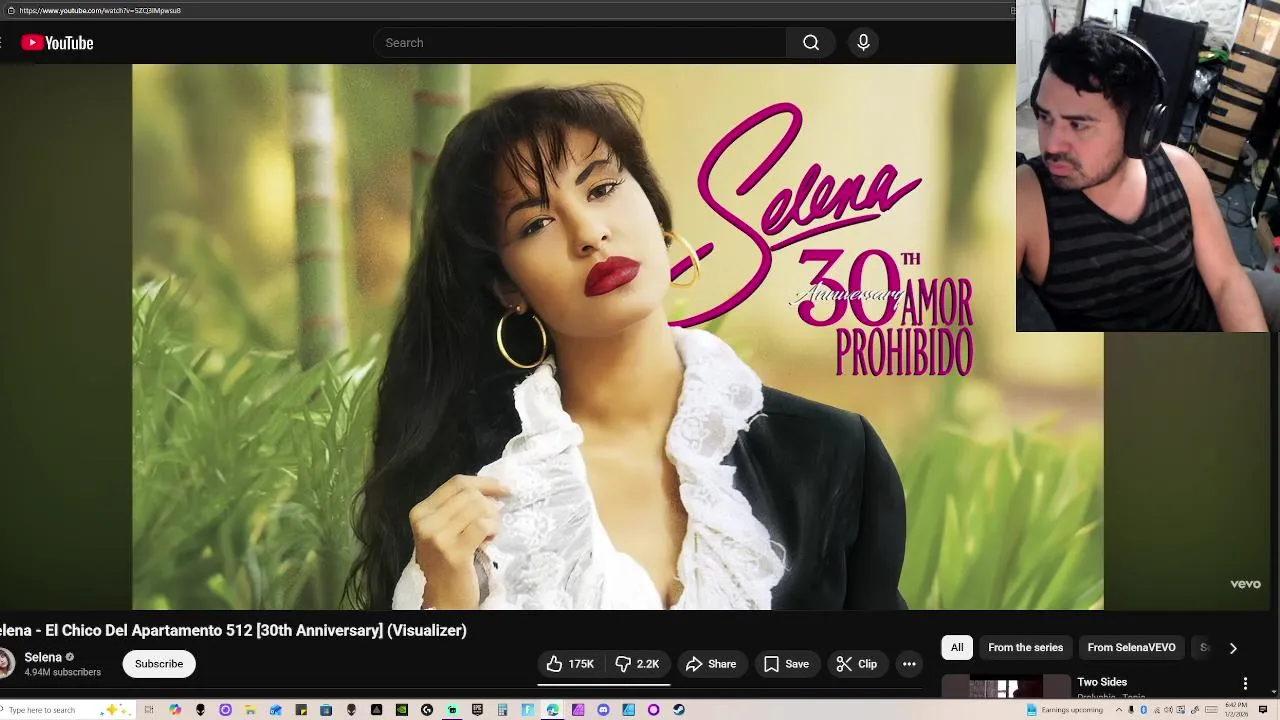Viewport: 1280px width, 720px height.
Task: Click the search magnifier button
Action: [x=811, y=42]
